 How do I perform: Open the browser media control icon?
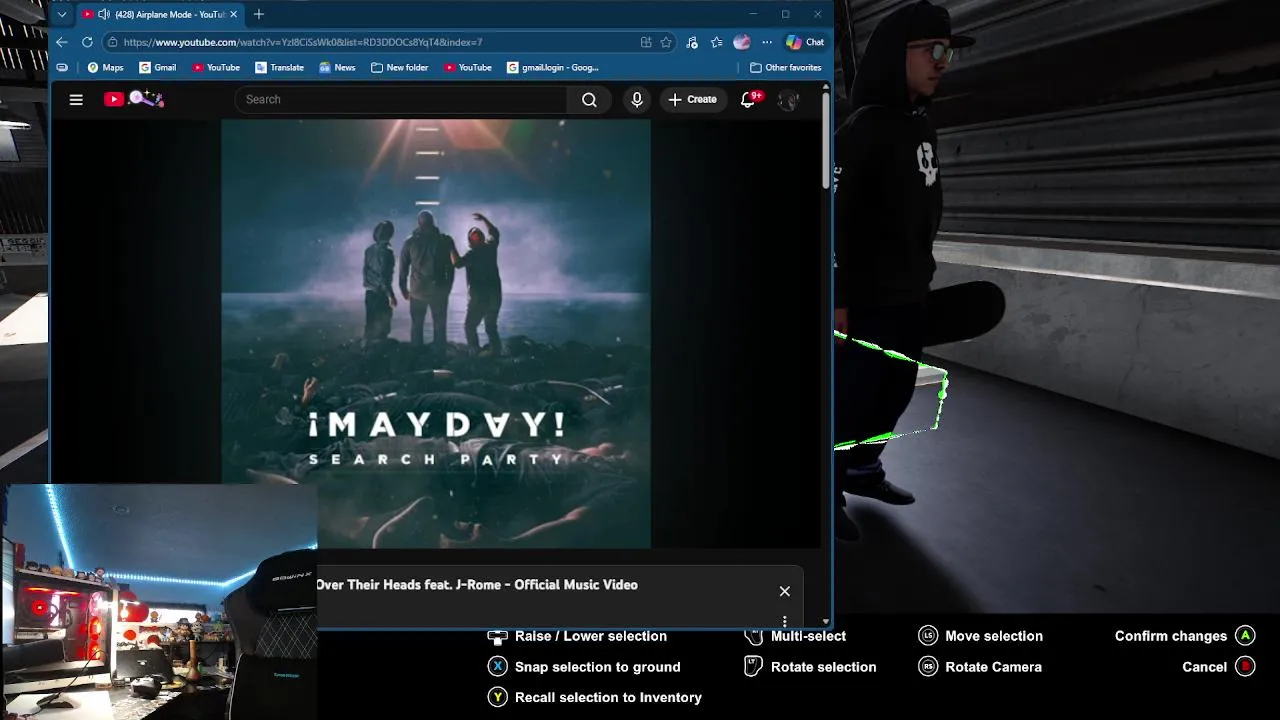tap(692, 42)
